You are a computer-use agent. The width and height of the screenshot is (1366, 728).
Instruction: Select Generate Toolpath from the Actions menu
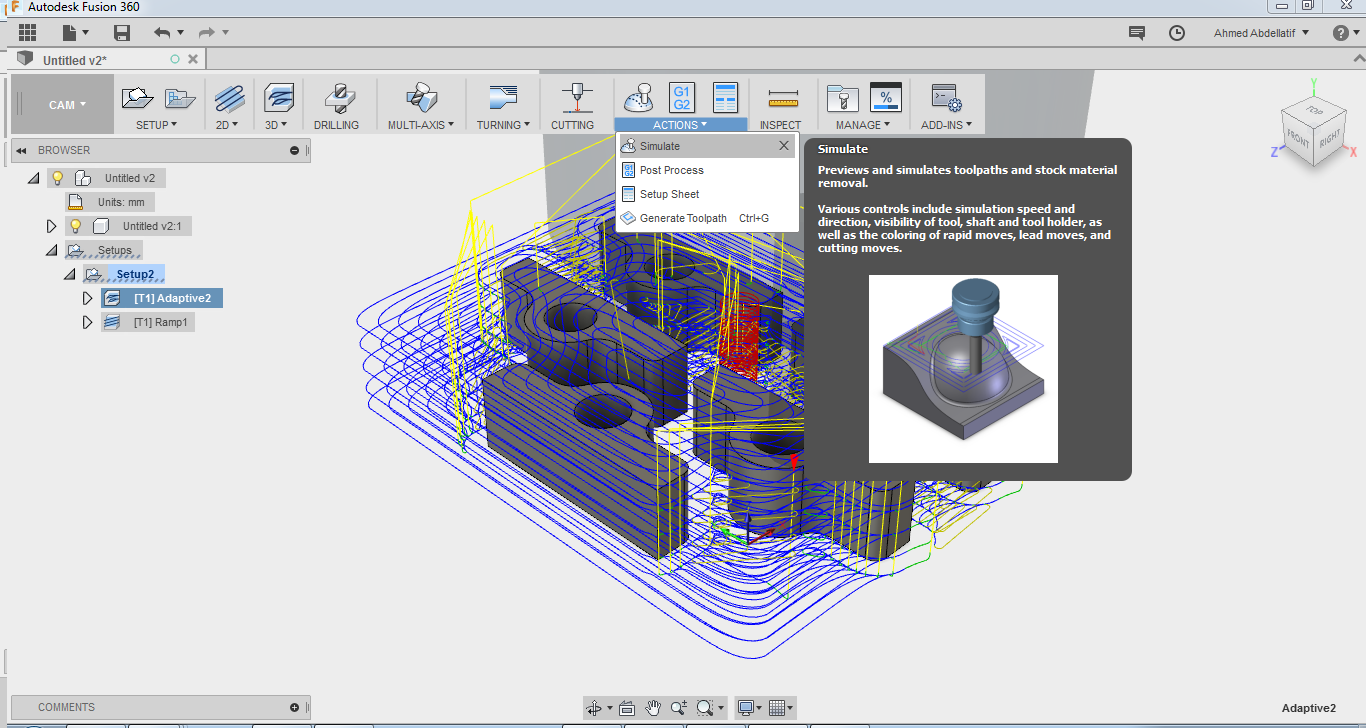coord(707,218)
